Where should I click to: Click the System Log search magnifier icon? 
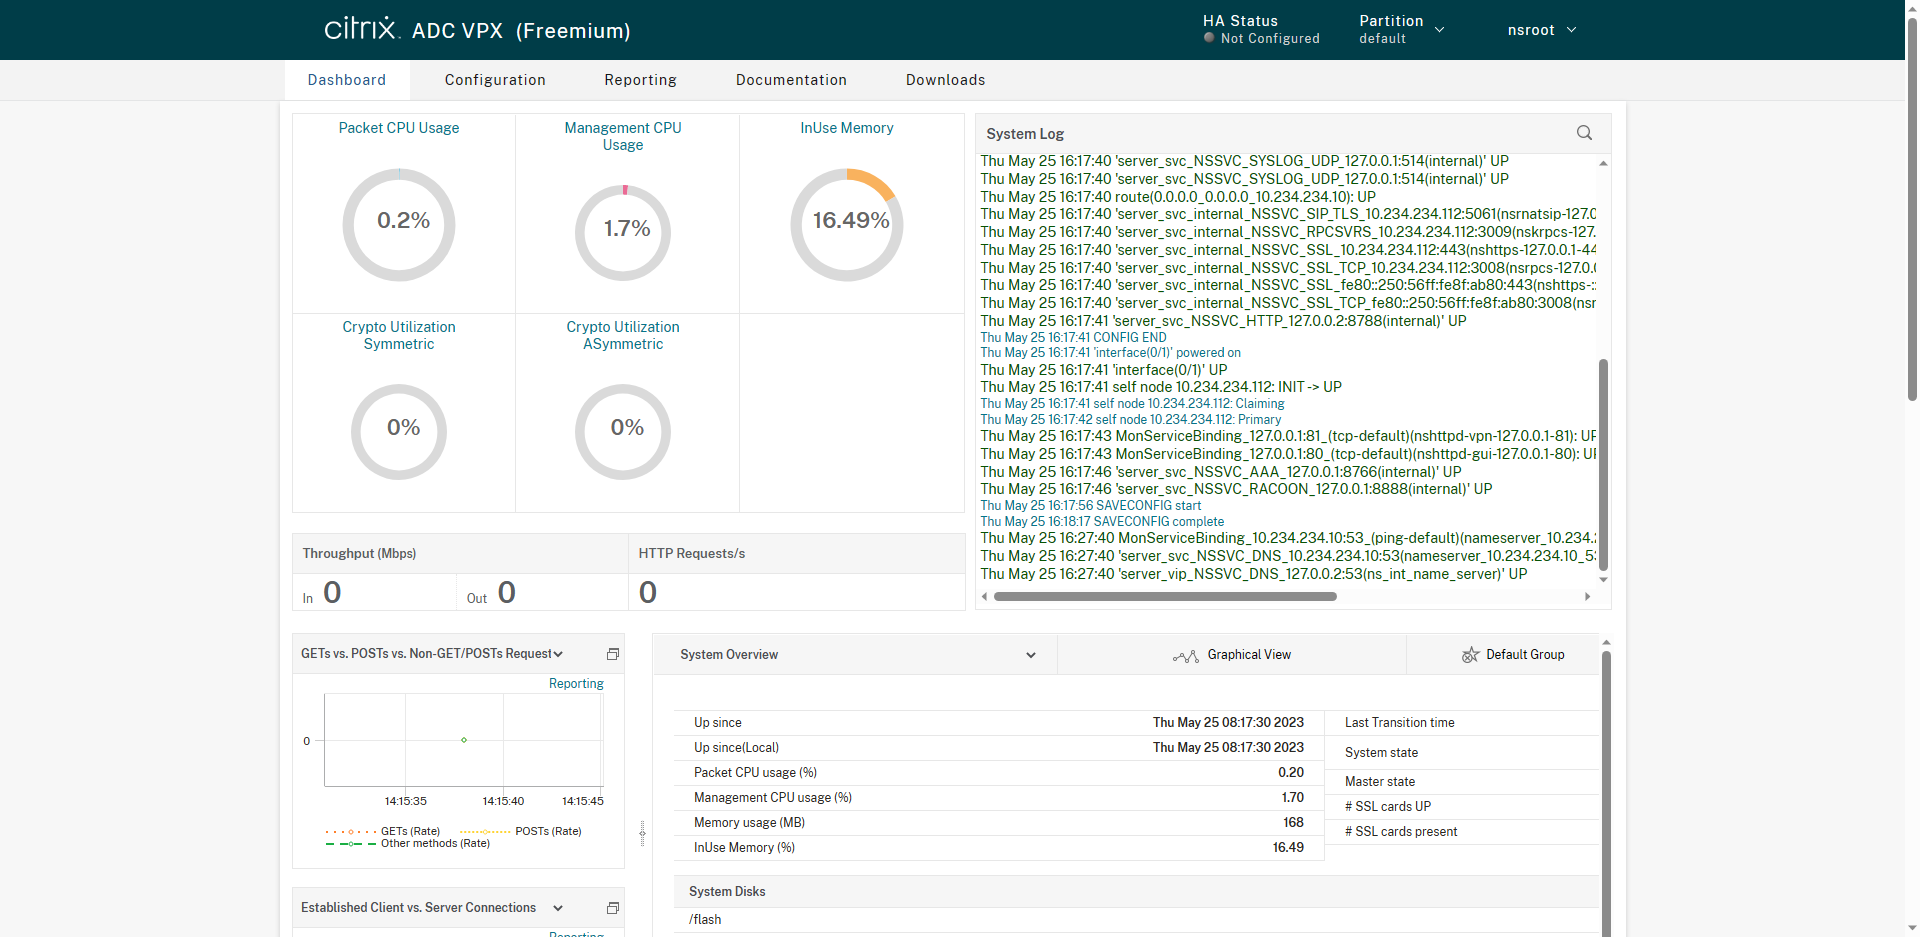pyautogui.click(x=1584, y=133)
